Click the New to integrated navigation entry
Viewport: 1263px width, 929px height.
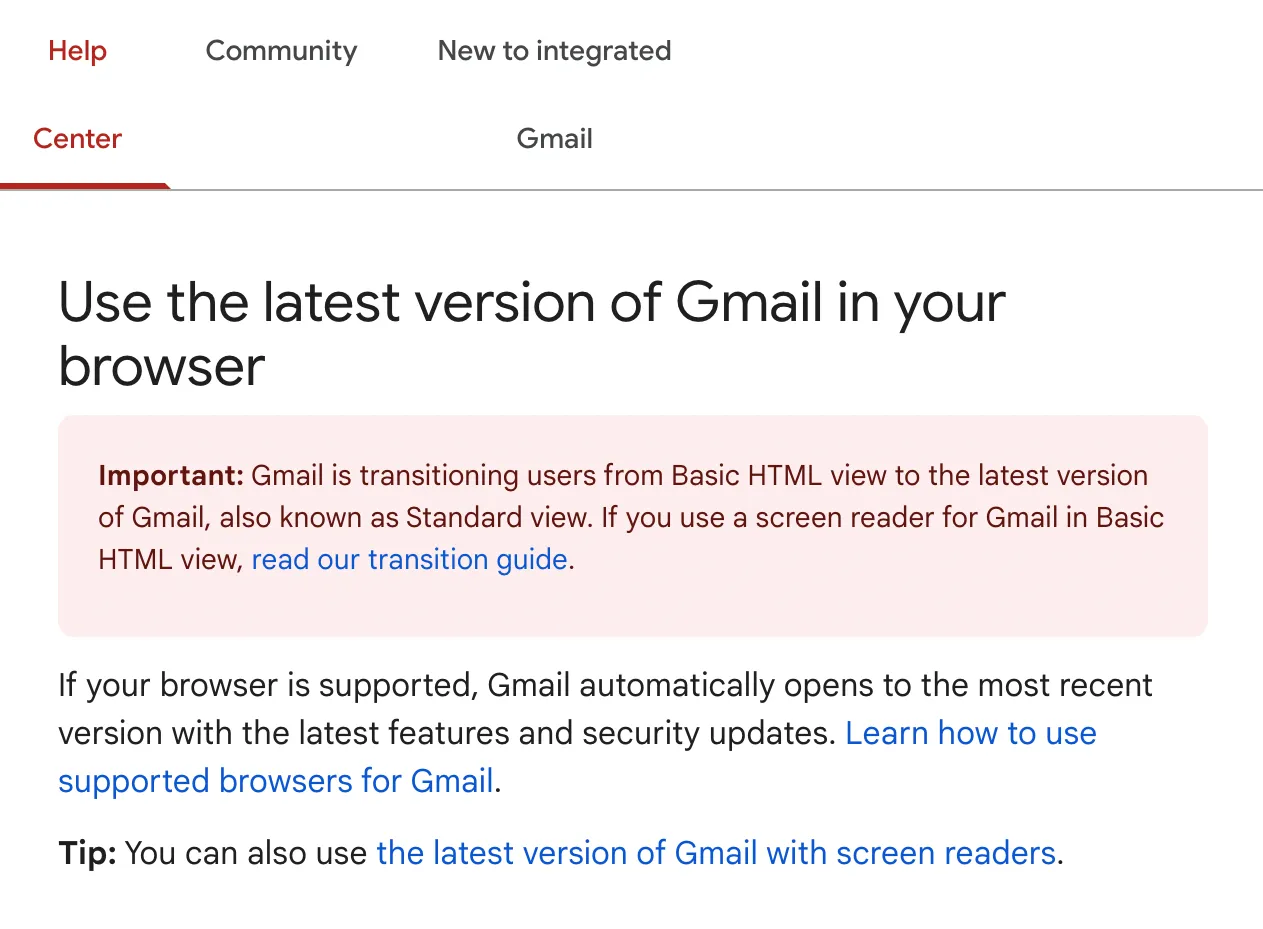click(x=554, y=50)
